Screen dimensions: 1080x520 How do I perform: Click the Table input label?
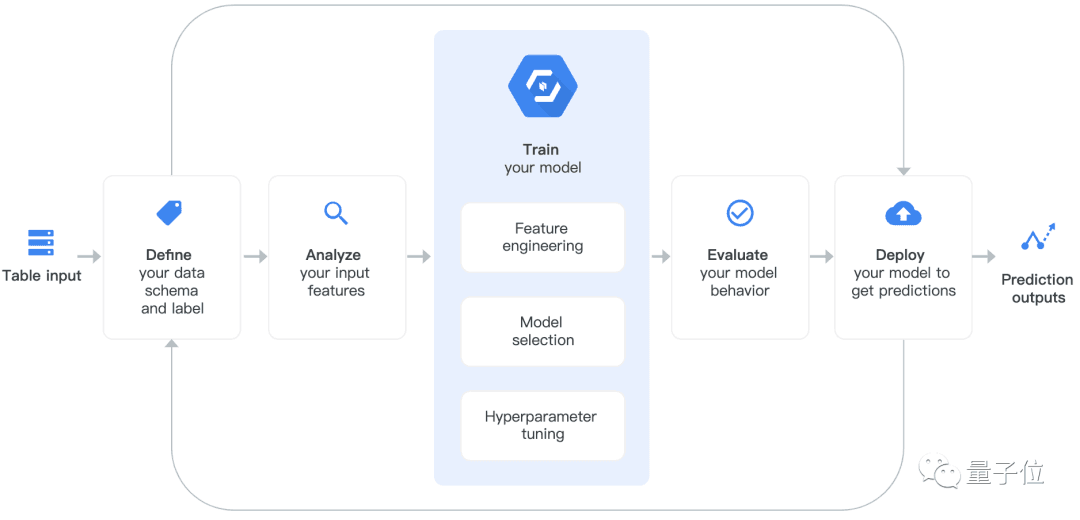[41, 276]
